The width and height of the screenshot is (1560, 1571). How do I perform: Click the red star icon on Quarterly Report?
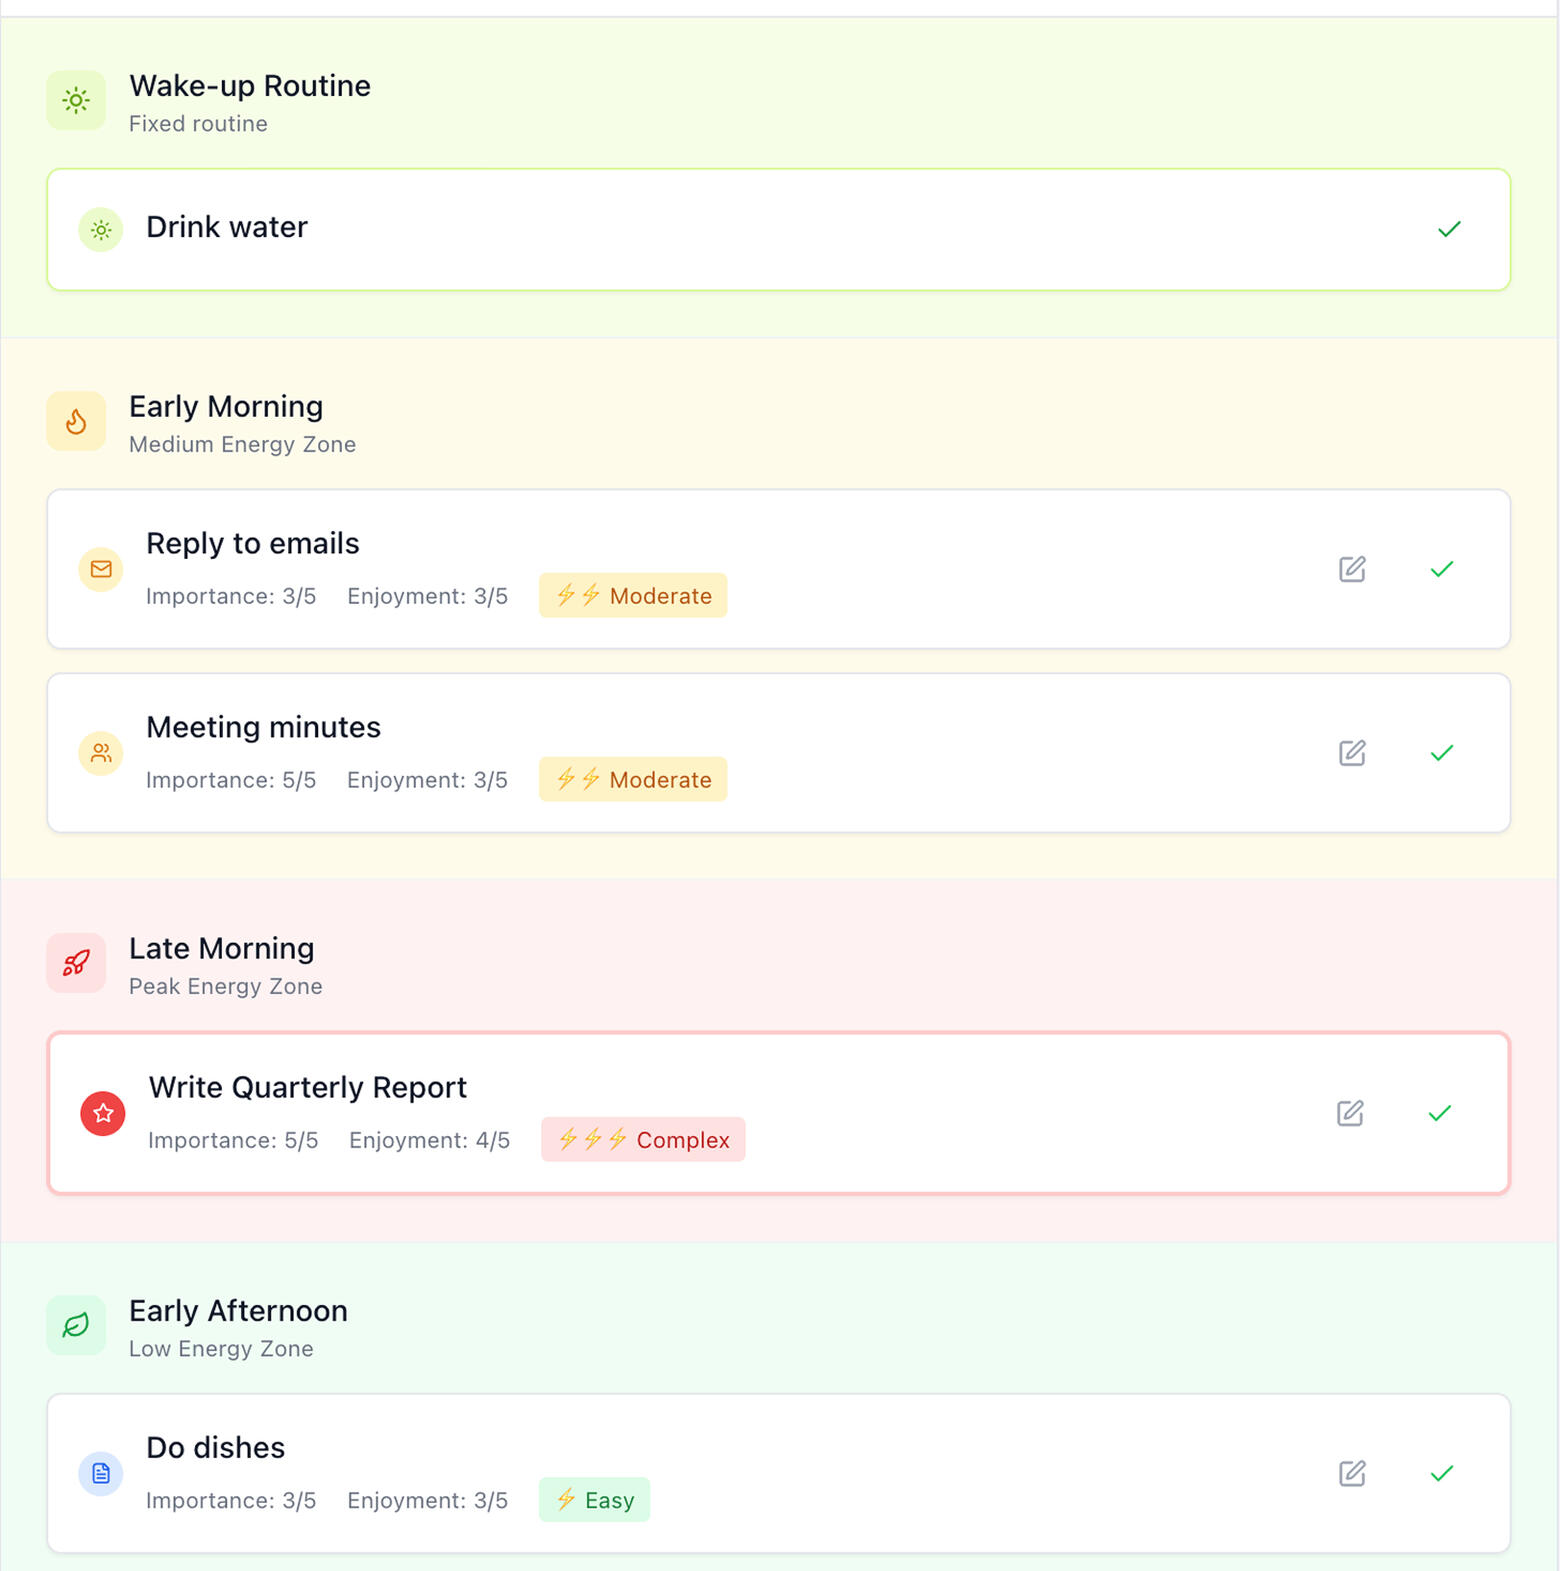pyautogui.click(x=103, y=1113)
